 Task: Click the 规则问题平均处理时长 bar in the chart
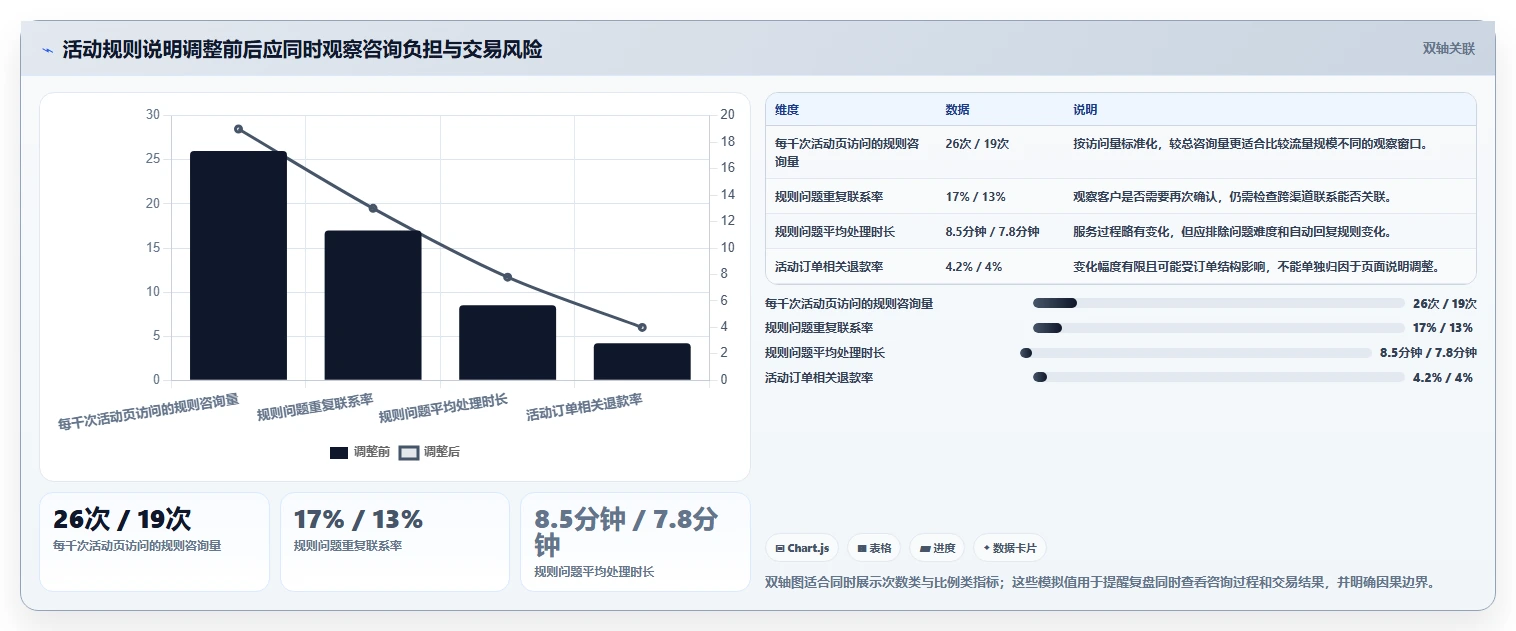click(507, 342)
